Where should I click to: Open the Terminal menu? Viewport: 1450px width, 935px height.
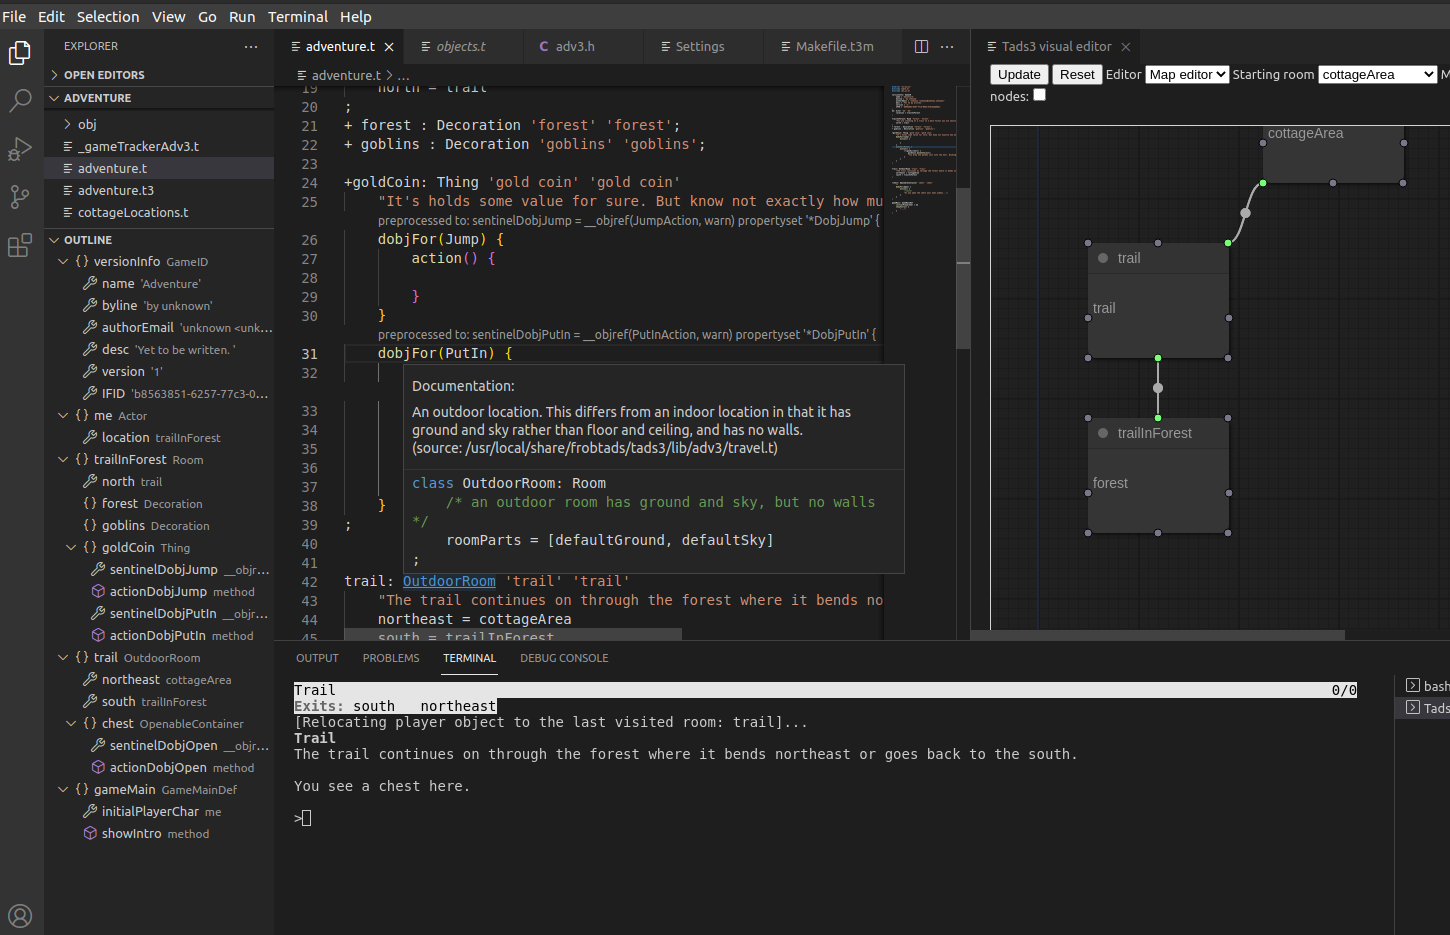point(297,17)
